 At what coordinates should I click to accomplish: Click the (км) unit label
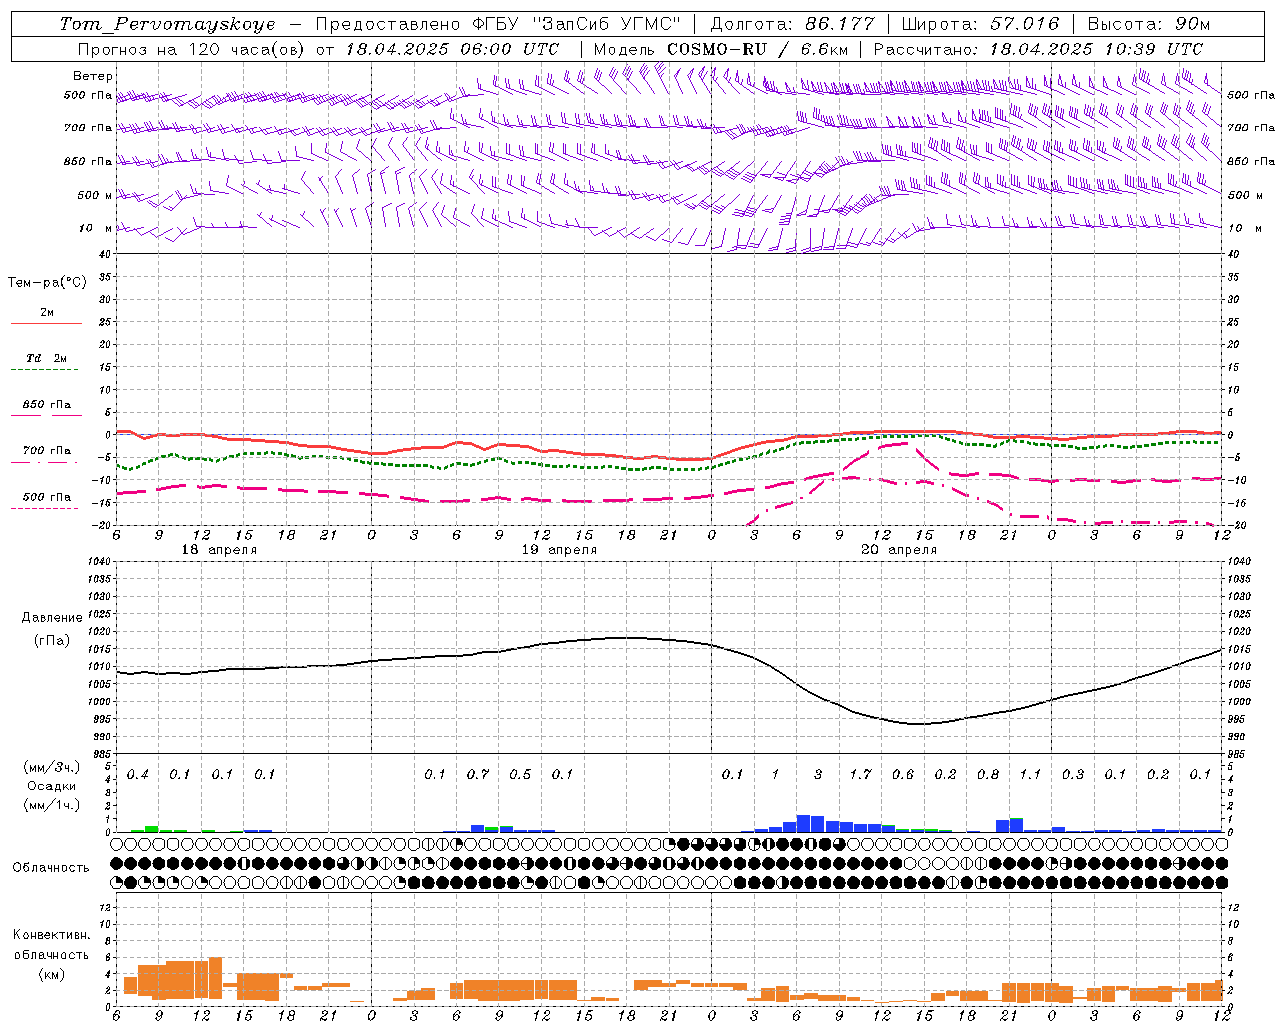[x=51, y=974]
